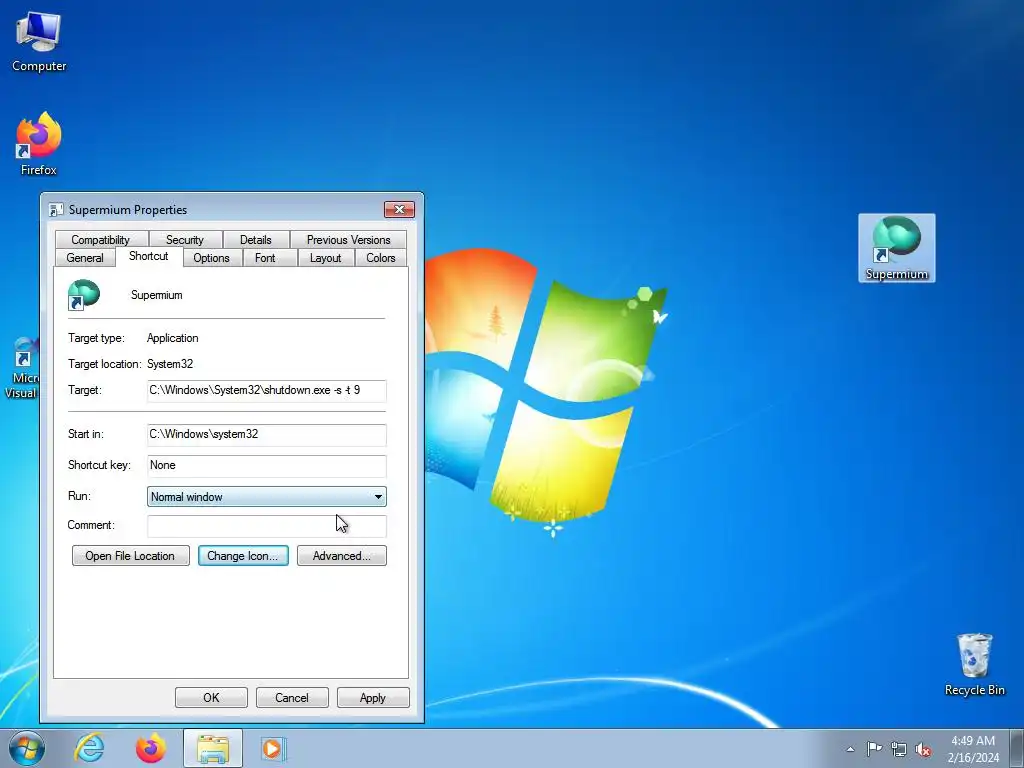Click the Change Icon button

click(x=243, y=556)
